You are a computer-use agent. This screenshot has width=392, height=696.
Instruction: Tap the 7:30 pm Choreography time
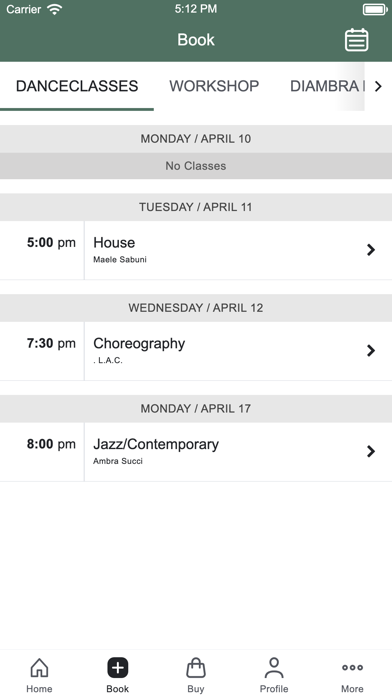(x=51, y=344)
